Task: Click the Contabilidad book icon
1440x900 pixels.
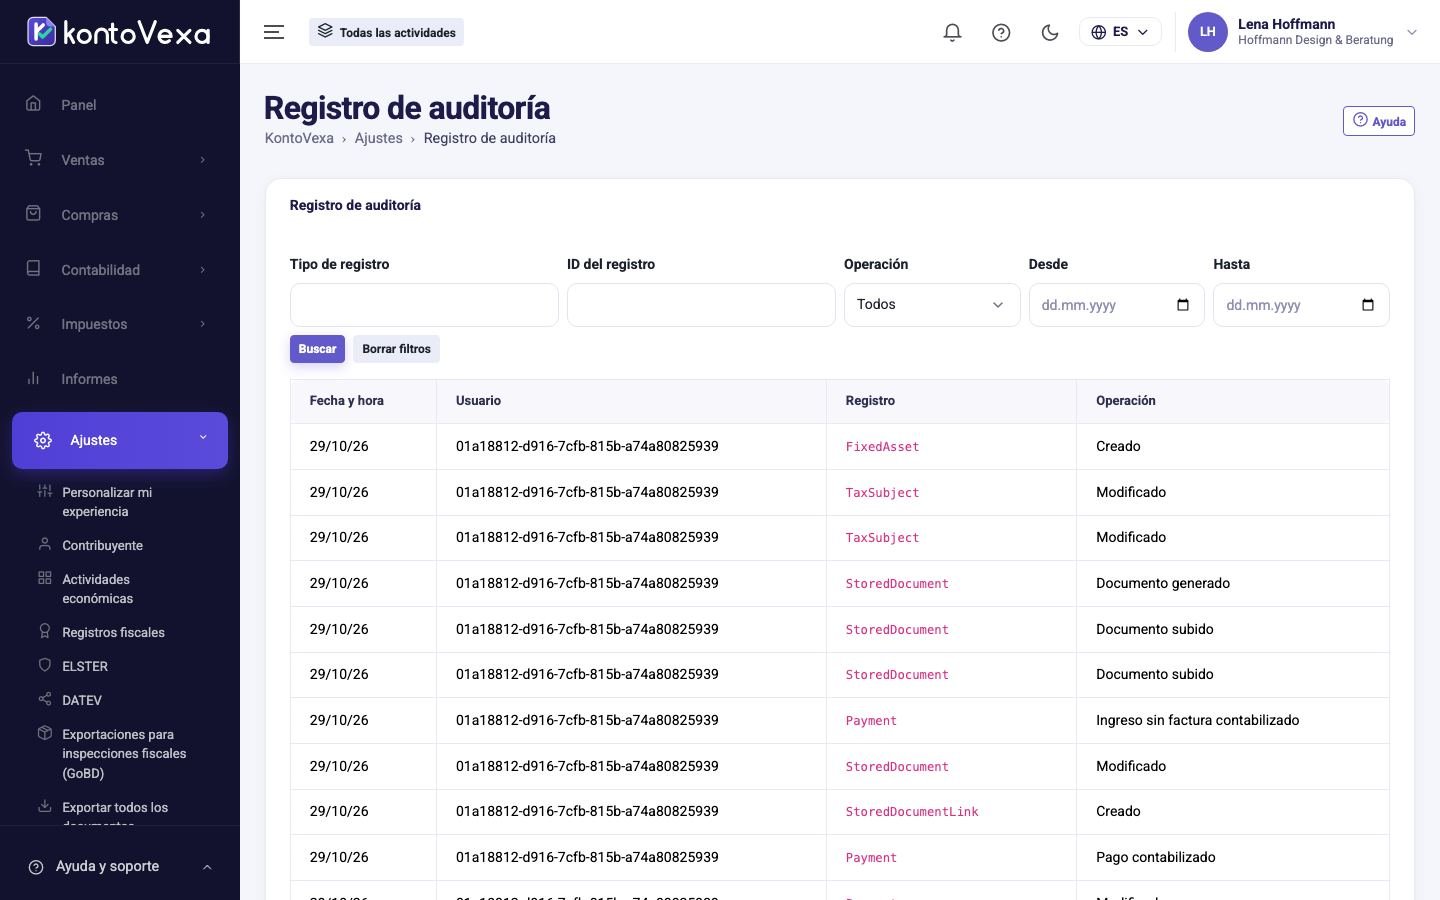Action: point(33,268)
